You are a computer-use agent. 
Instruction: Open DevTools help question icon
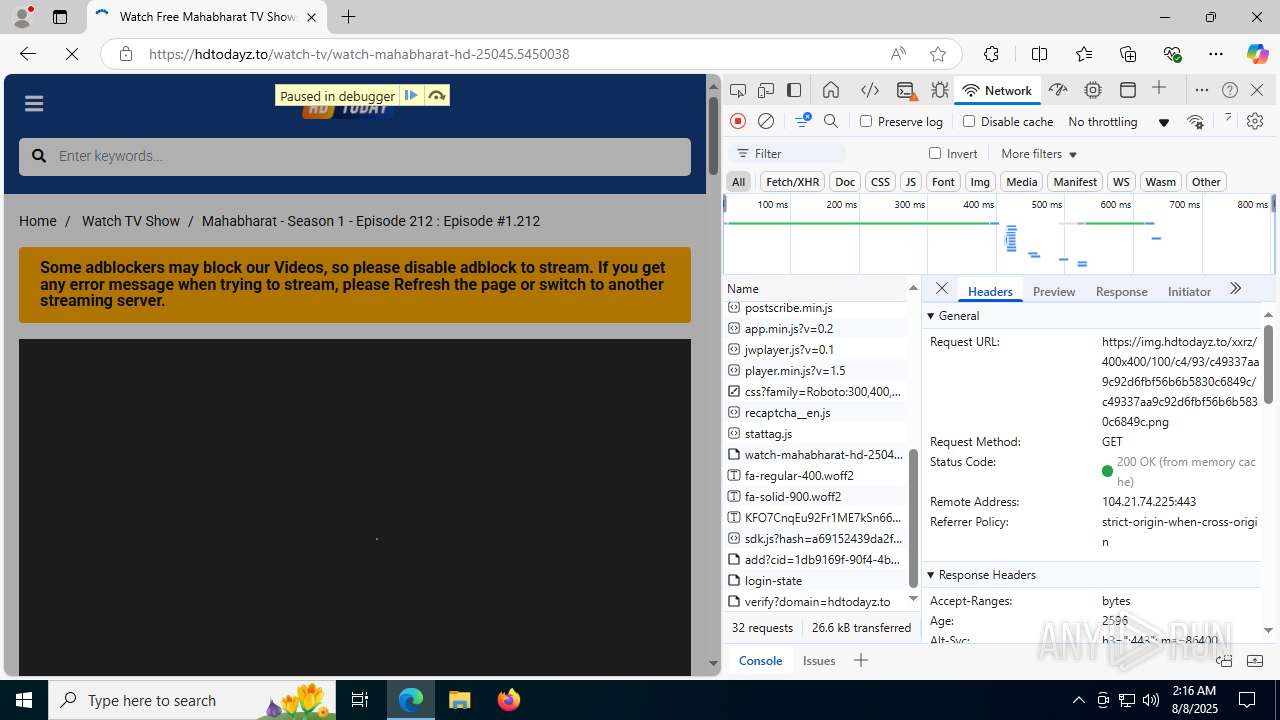coord(1230,90)
